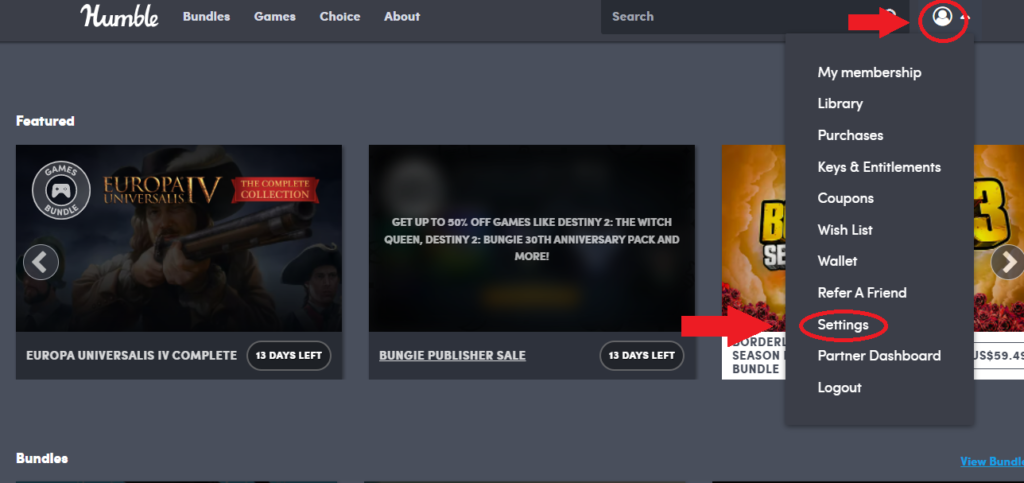
Task: Open the Europa Universalis IV bundle image
Action: tap(179, 238)
